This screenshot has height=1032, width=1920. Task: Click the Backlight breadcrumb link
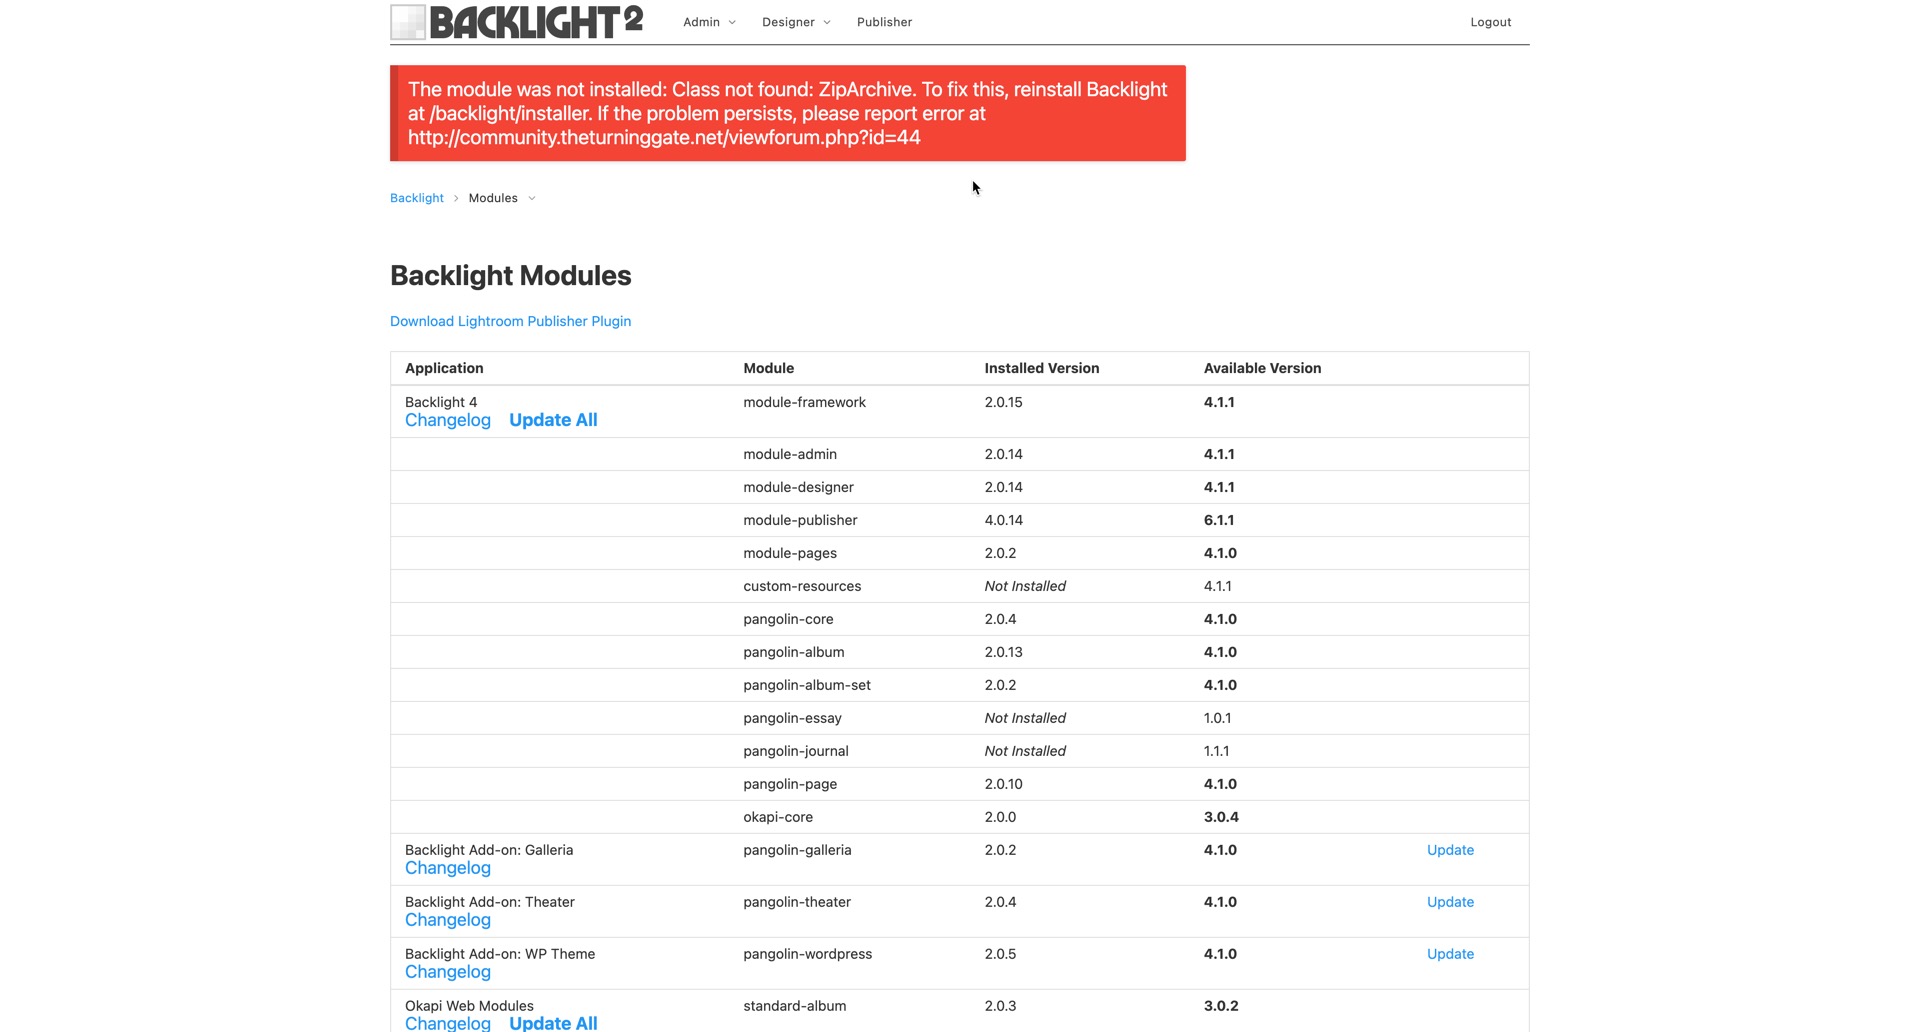417,198
